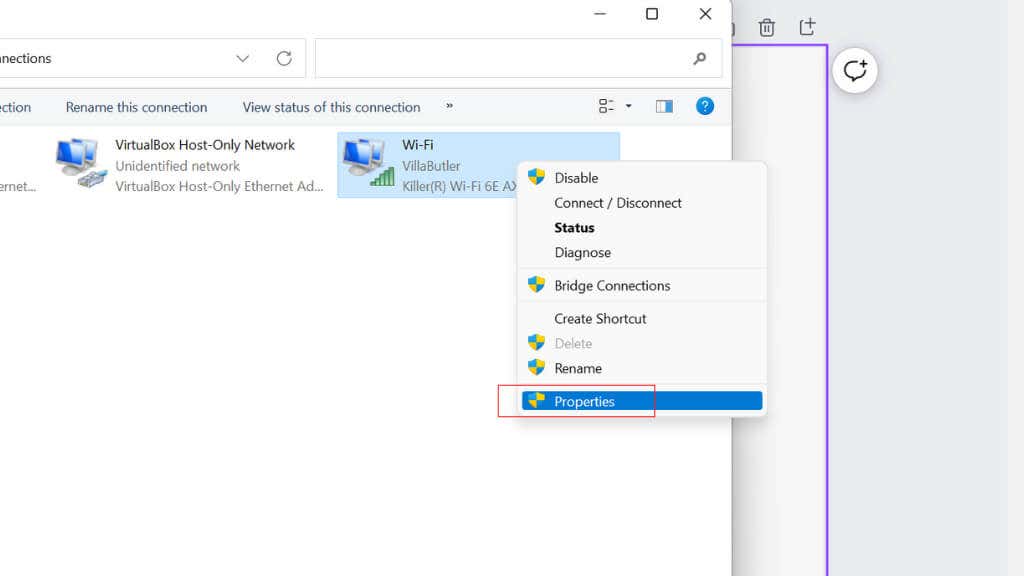This screenshot has height=576, width=1024.
Task: Click the share export icon
Action: pos(806,27)
